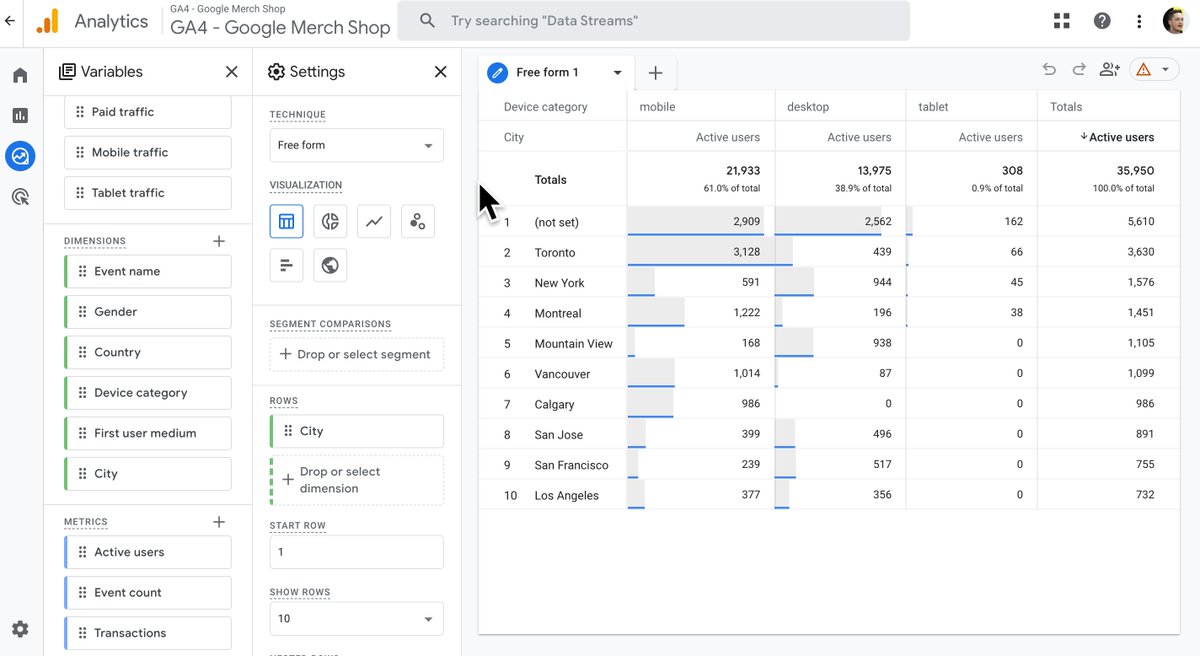Open the Show rows dropdown
Screen dimensions: 1200x656
(356, 618)
